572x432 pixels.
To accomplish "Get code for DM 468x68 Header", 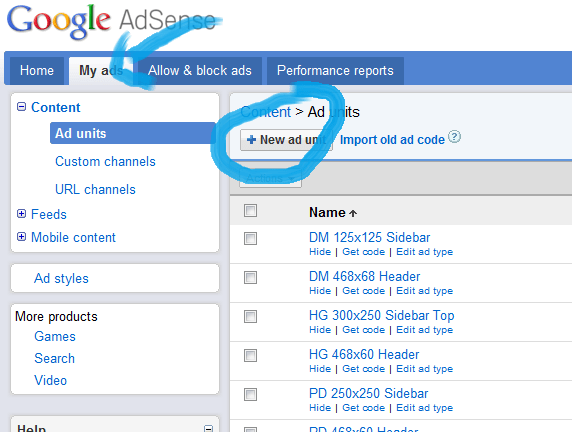I will click(363, 291).
